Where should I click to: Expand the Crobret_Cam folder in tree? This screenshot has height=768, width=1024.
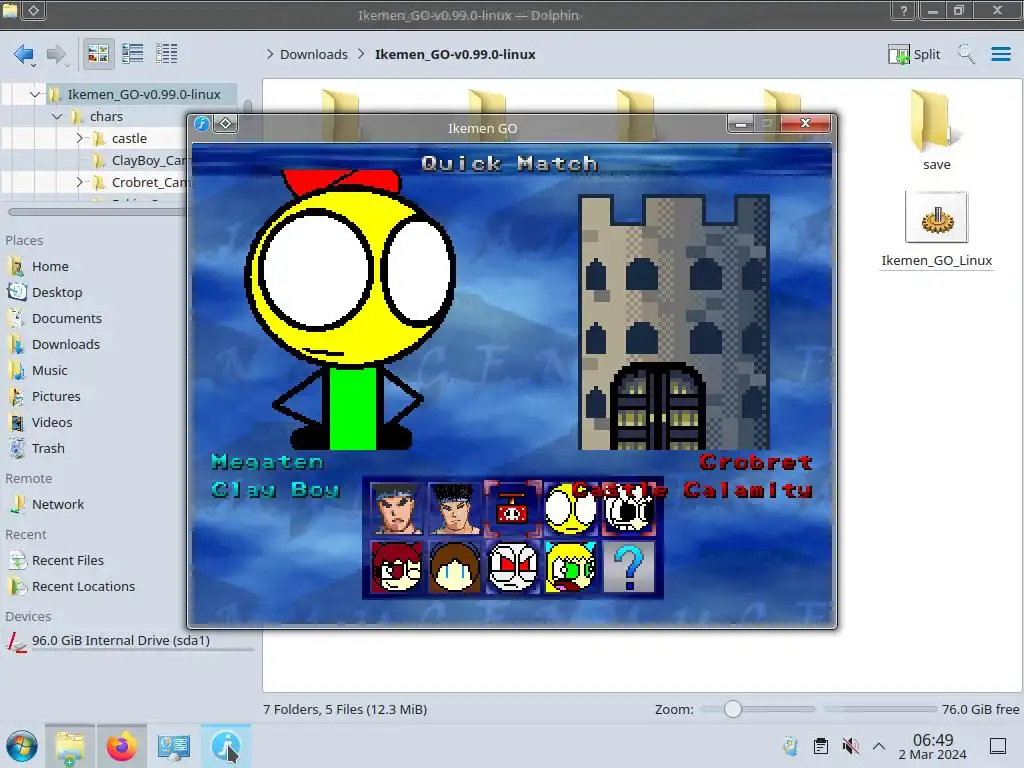click(x=79, y=182)
